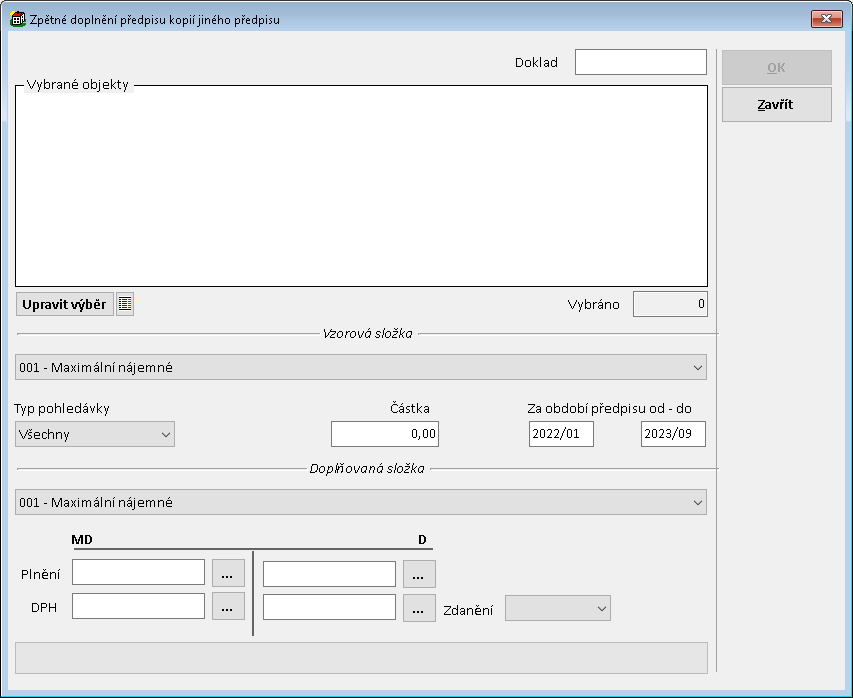Open the Typ pohledávky dropdown

pos(95,434)
